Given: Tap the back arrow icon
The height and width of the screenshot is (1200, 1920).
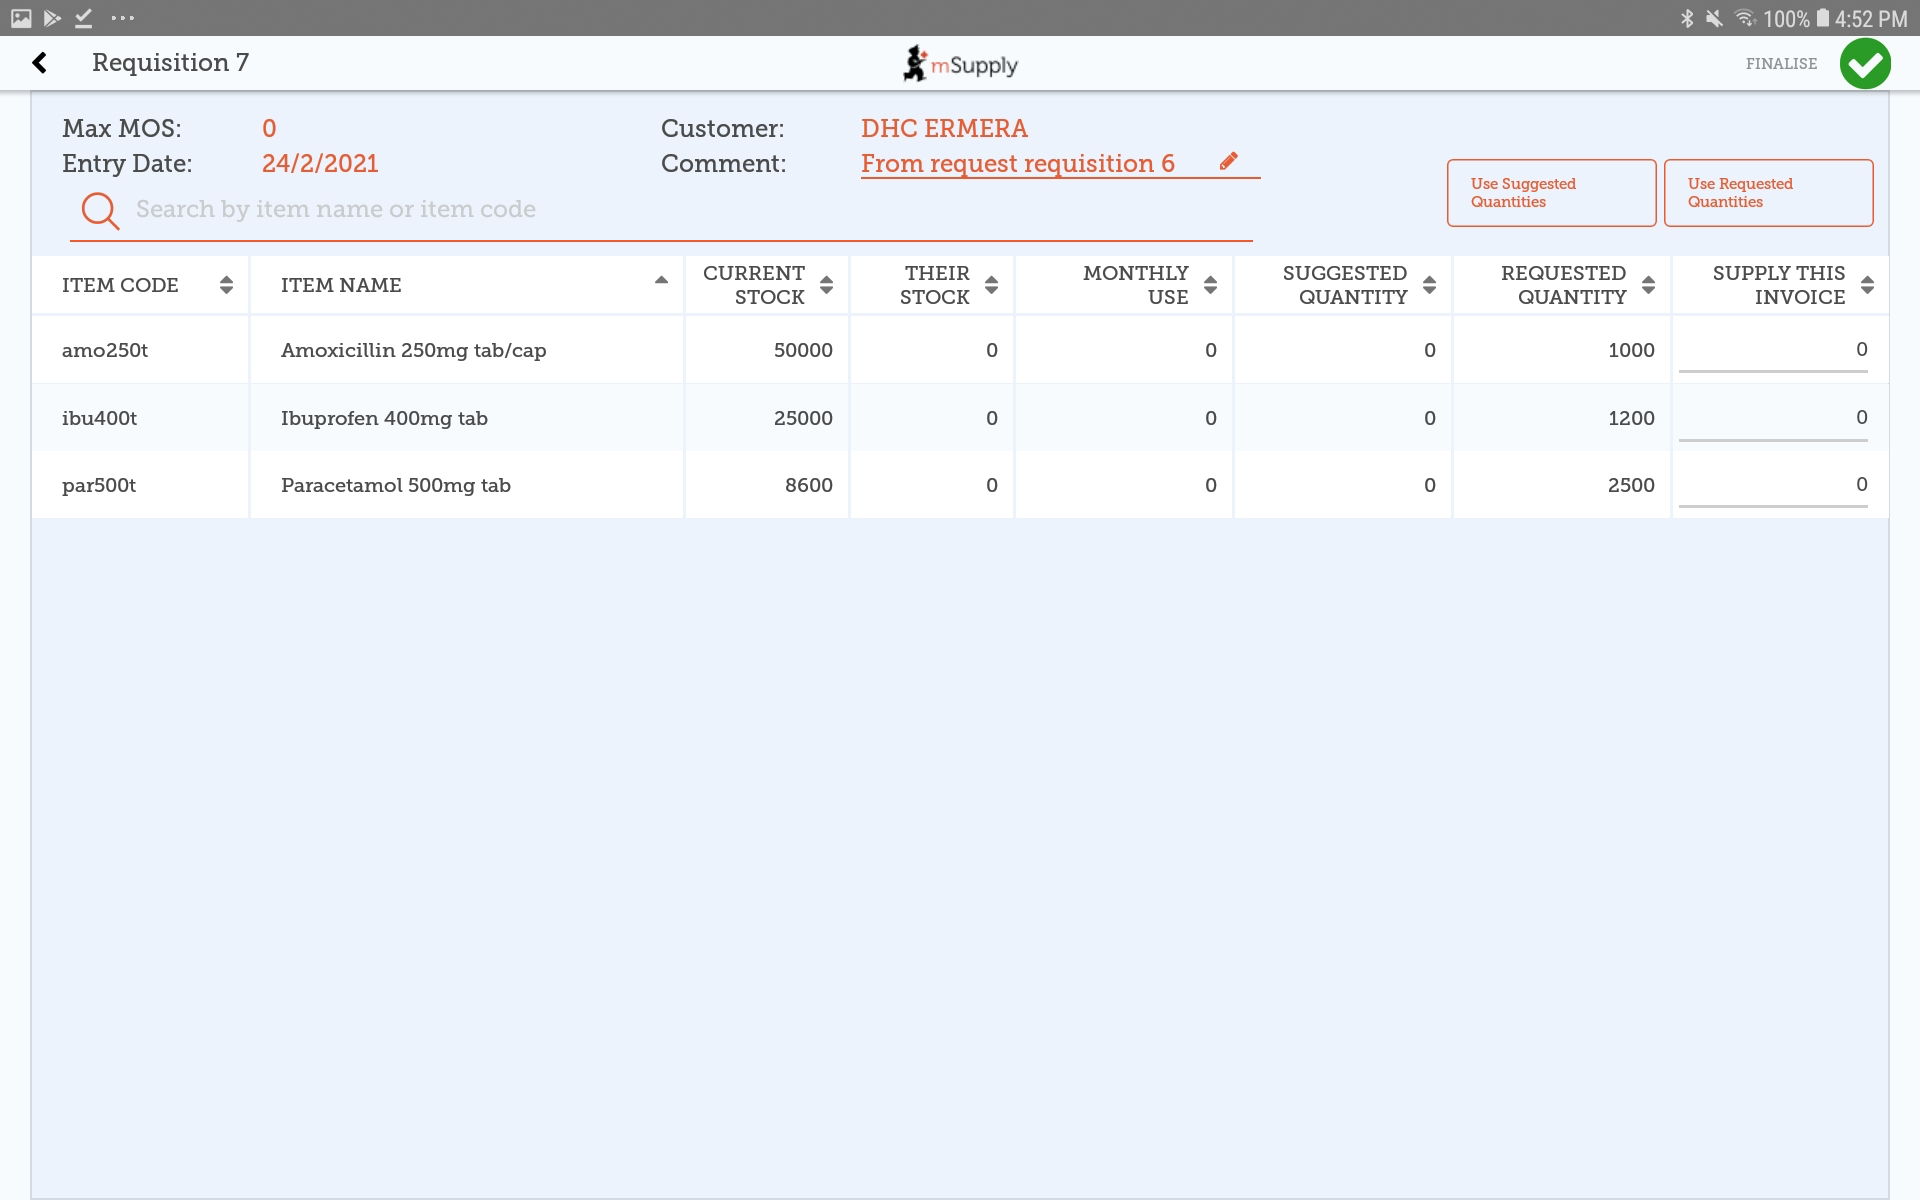Looking at the screenshot, I should (40, 63).
